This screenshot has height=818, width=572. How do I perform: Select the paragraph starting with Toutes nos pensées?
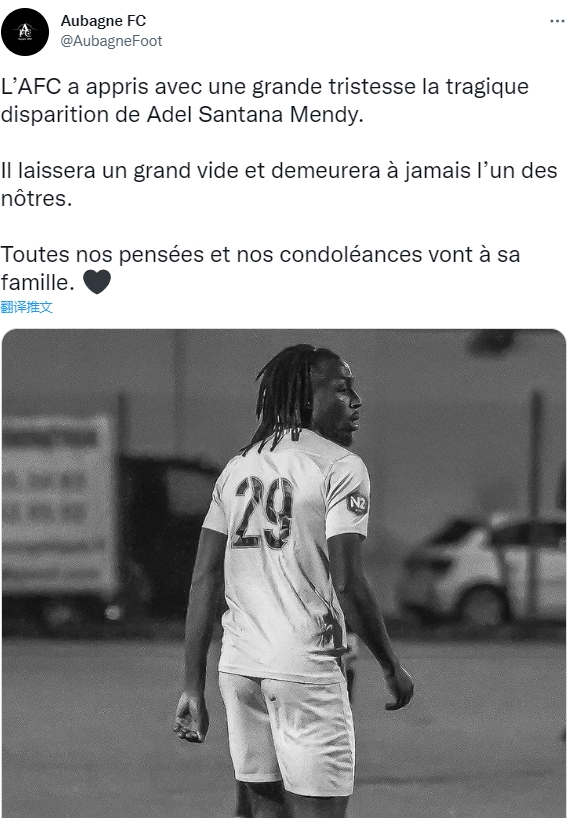(260, 268)
